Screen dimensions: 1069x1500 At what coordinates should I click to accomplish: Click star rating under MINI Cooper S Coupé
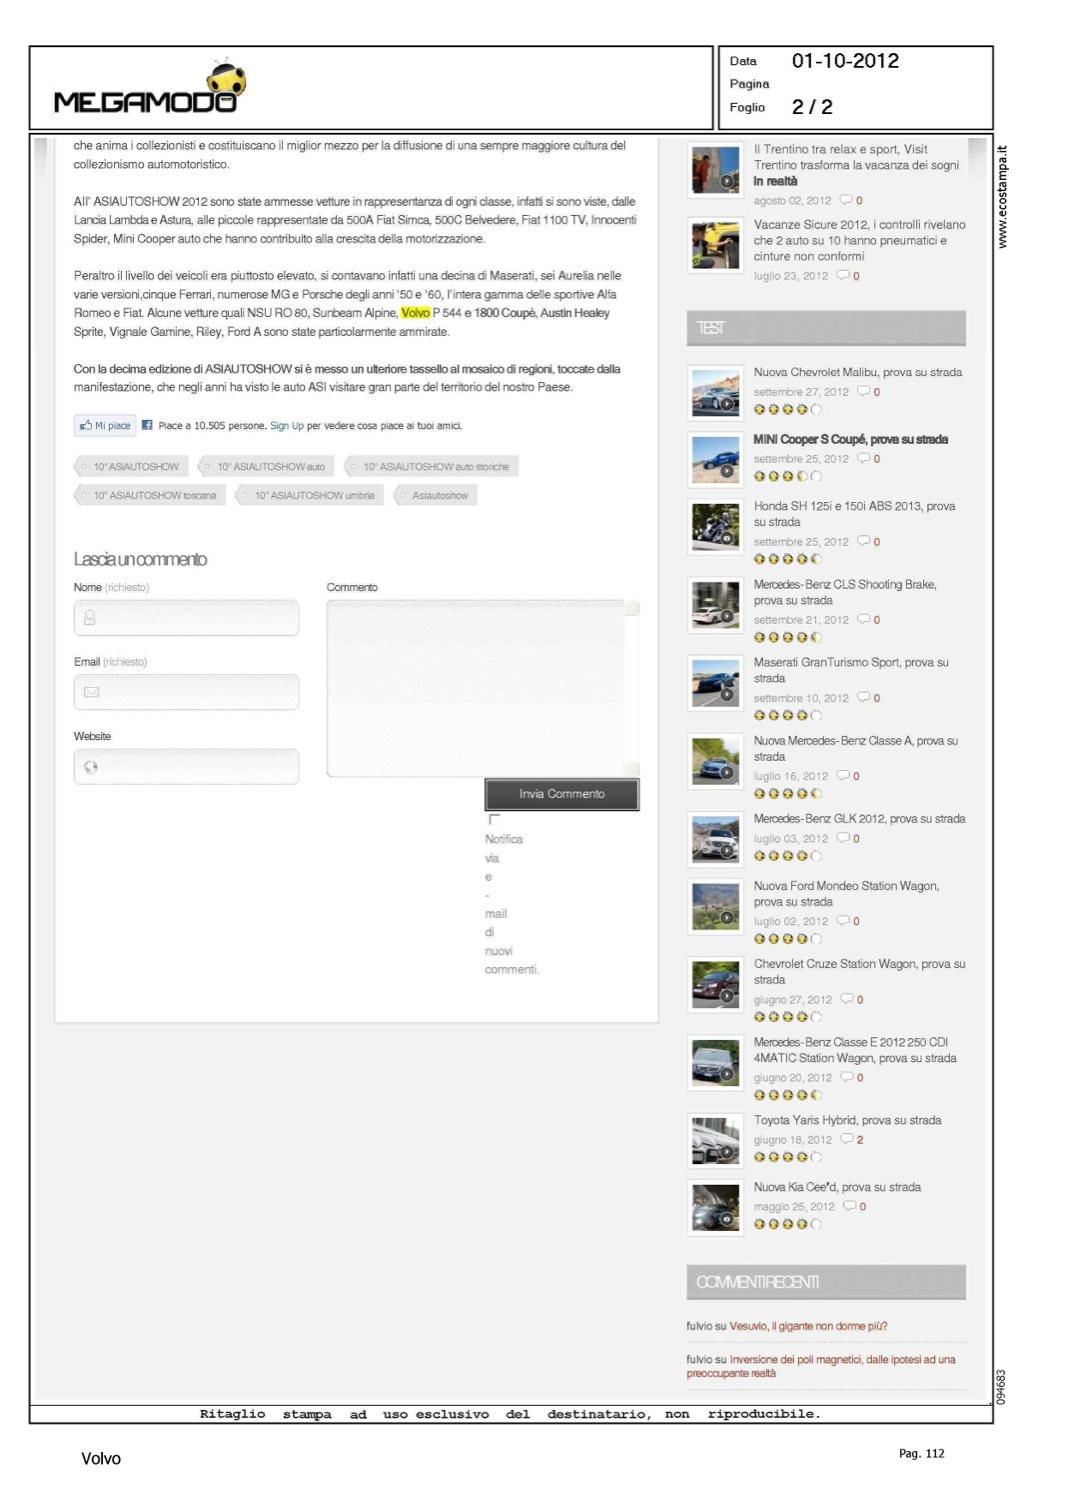click(787, 476)
